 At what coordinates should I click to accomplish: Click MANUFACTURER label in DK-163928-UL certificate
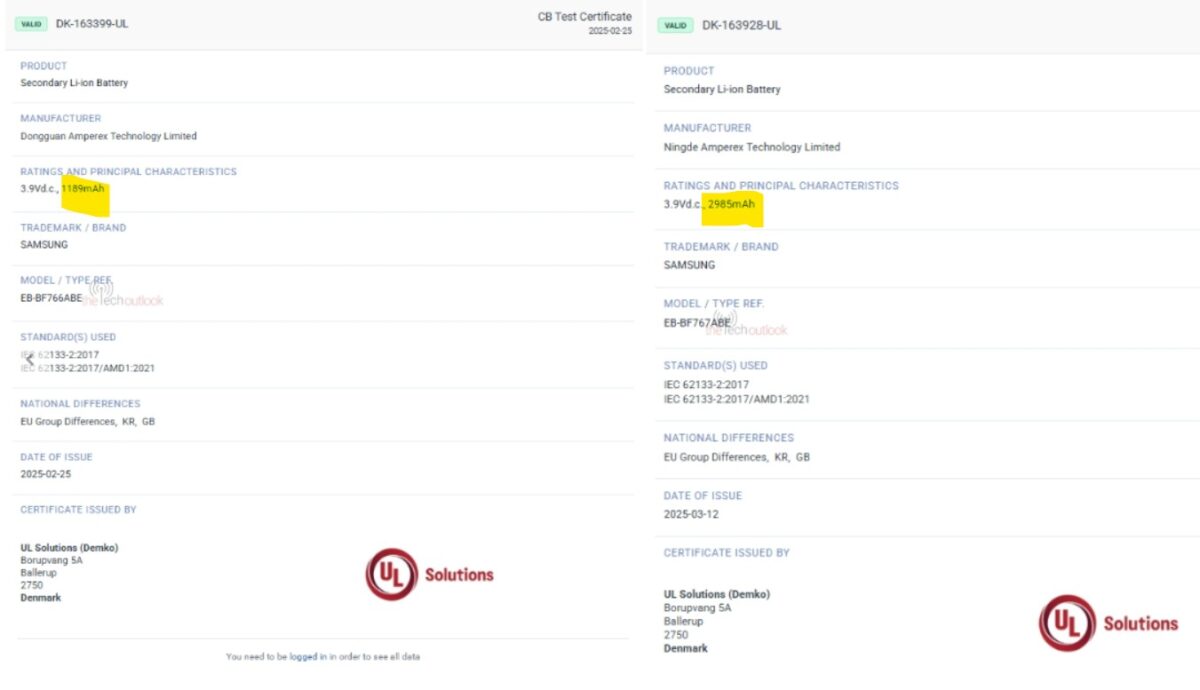707,128
